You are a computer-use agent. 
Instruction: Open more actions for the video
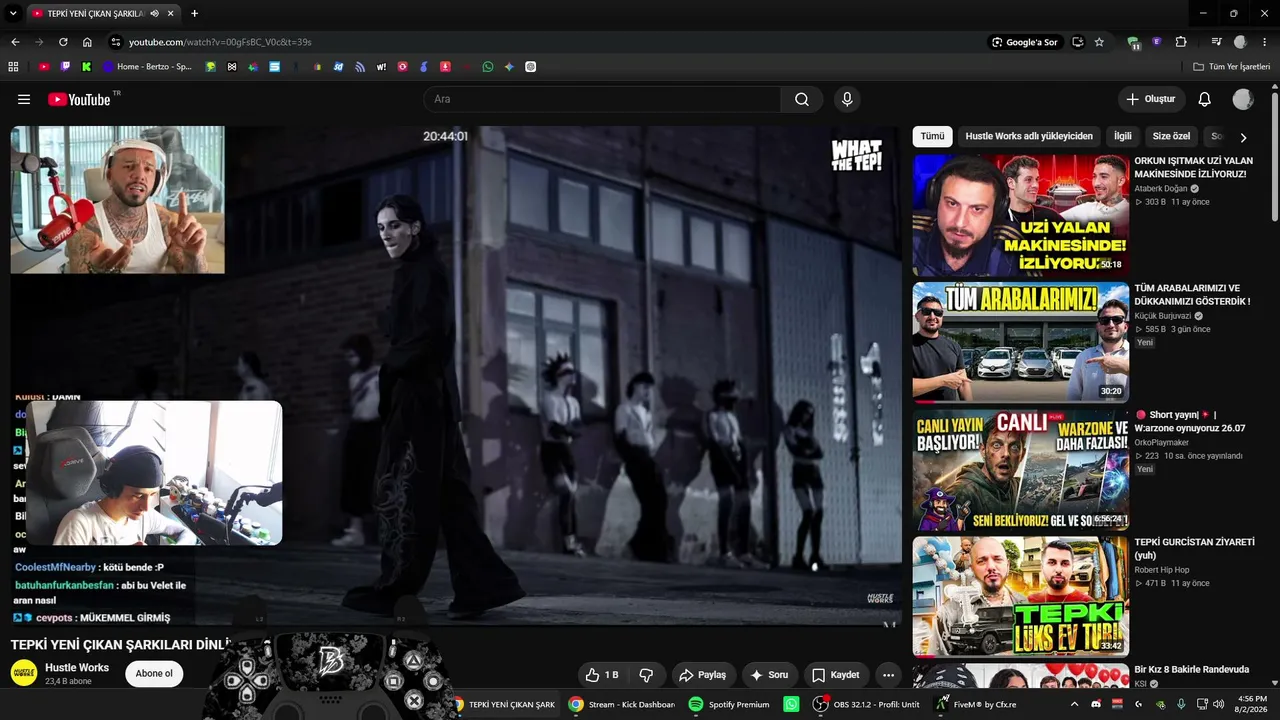tap(888, 675)
